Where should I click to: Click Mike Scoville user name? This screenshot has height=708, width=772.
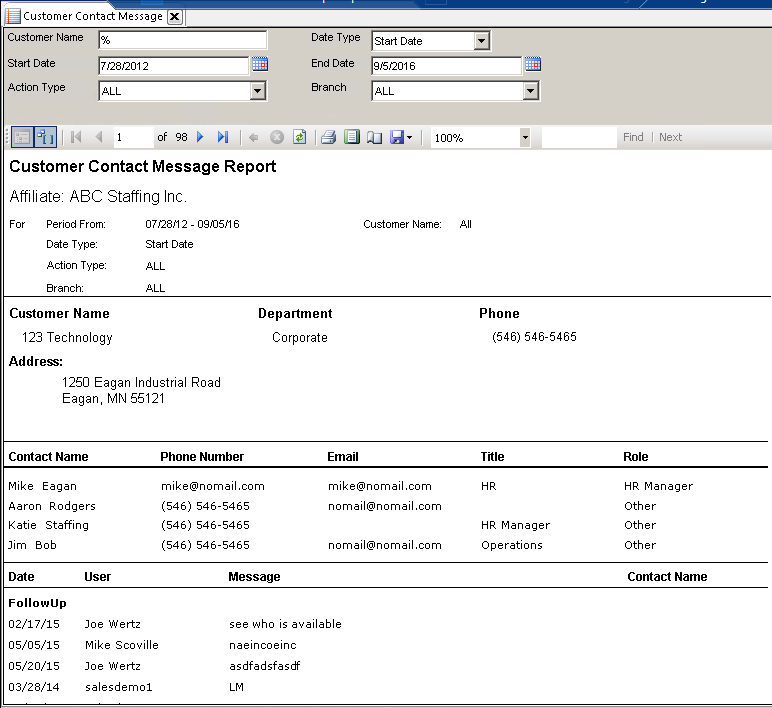122,645
